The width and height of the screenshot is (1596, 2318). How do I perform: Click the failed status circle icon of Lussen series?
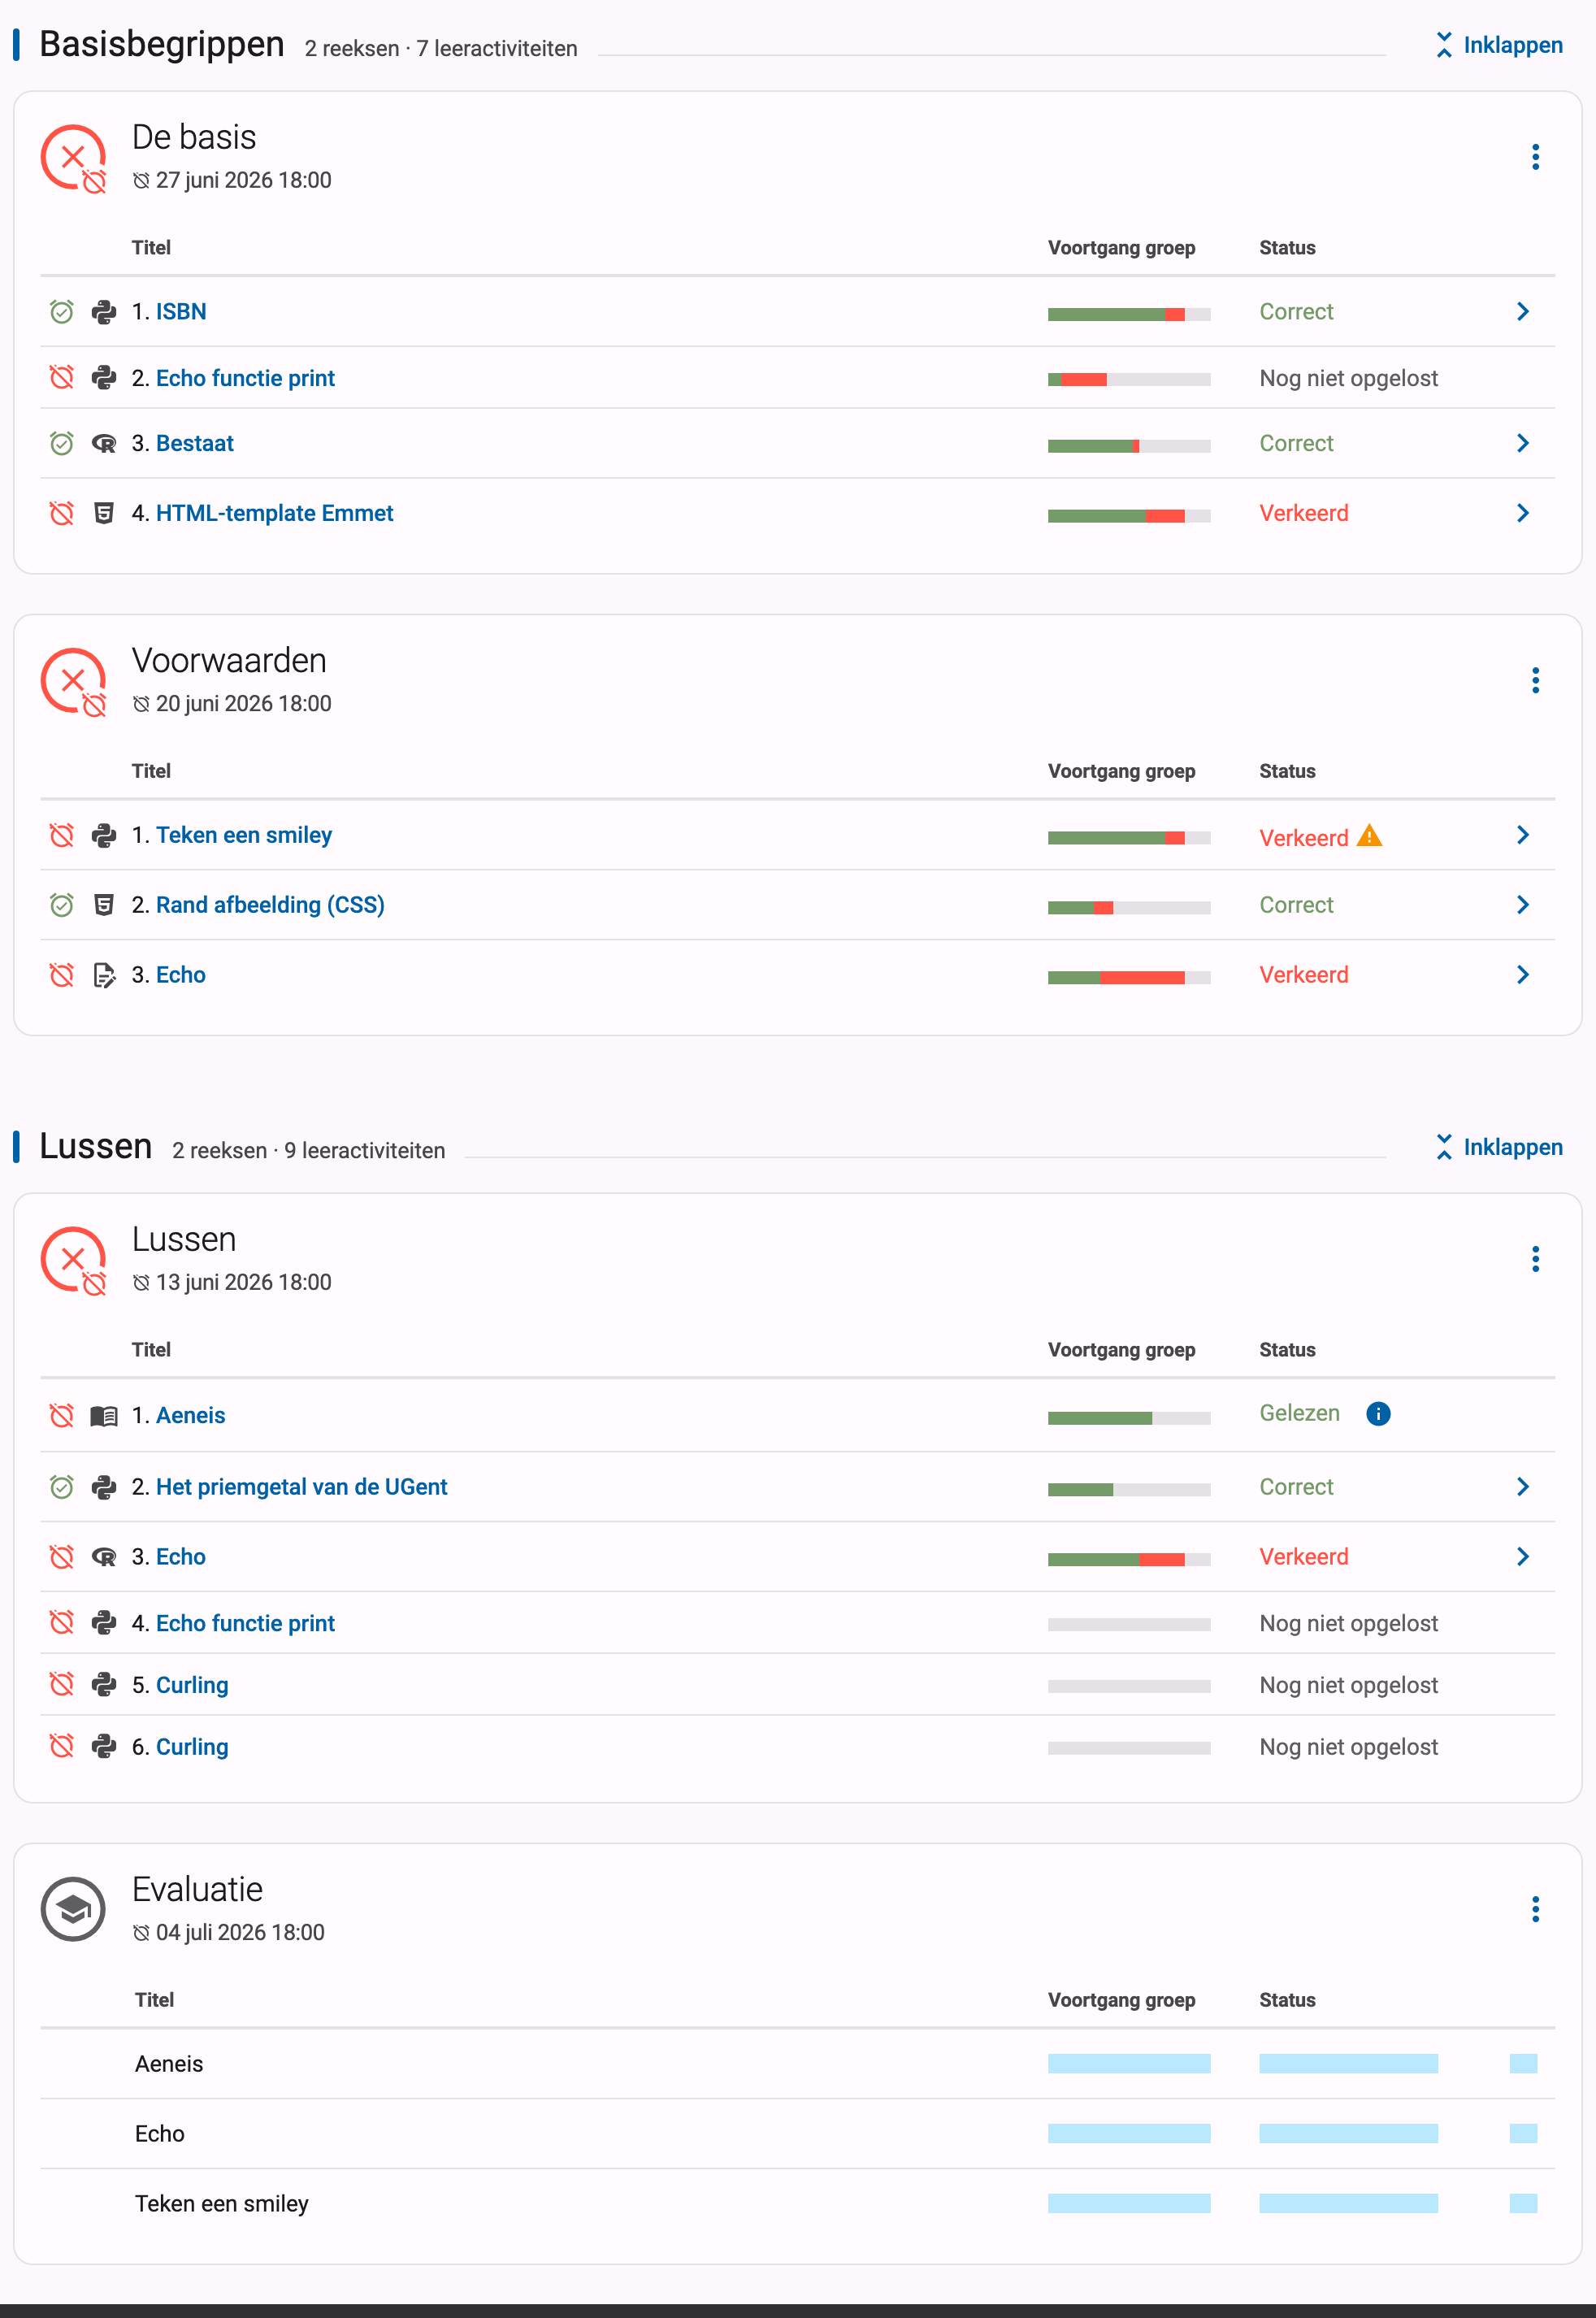pyautogui.click(x=73, y=1260)
